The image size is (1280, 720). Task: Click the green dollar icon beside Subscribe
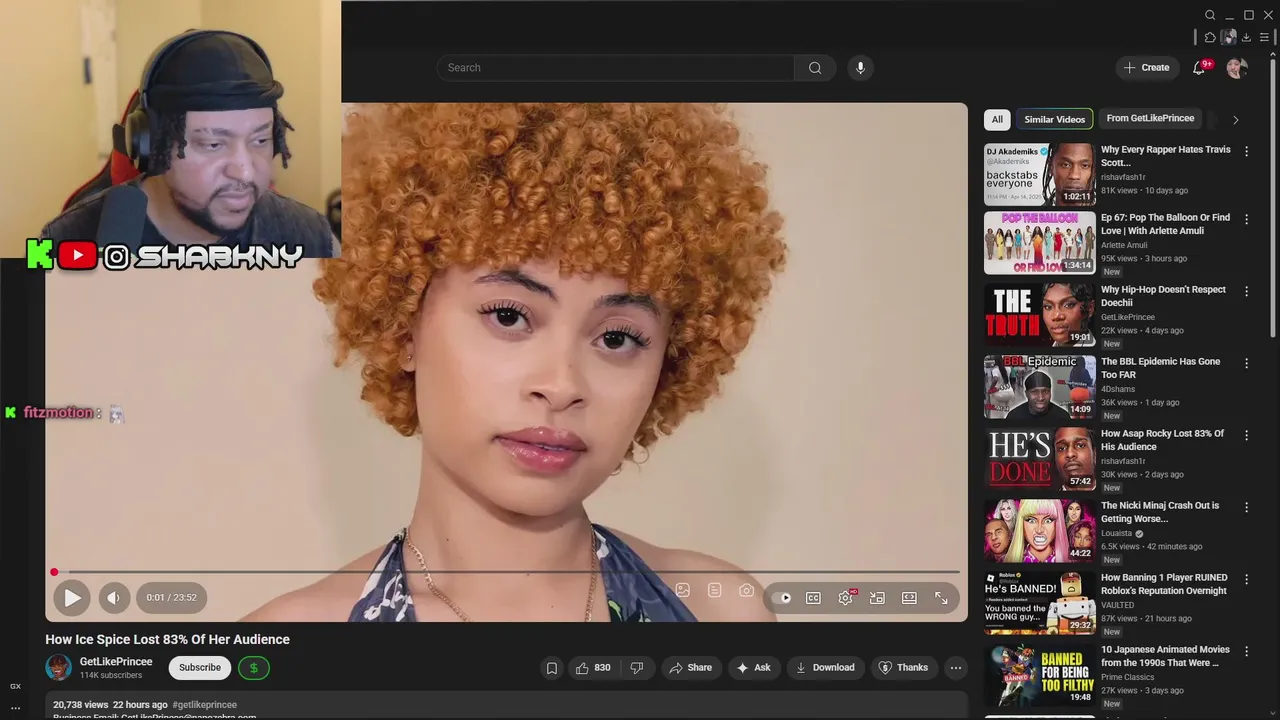tap(253, 668)
